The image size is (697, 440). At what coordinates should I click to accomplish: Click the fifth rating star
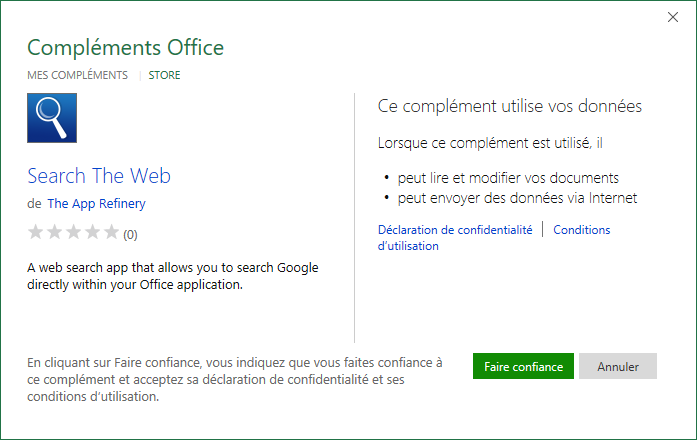pos(110,232)
